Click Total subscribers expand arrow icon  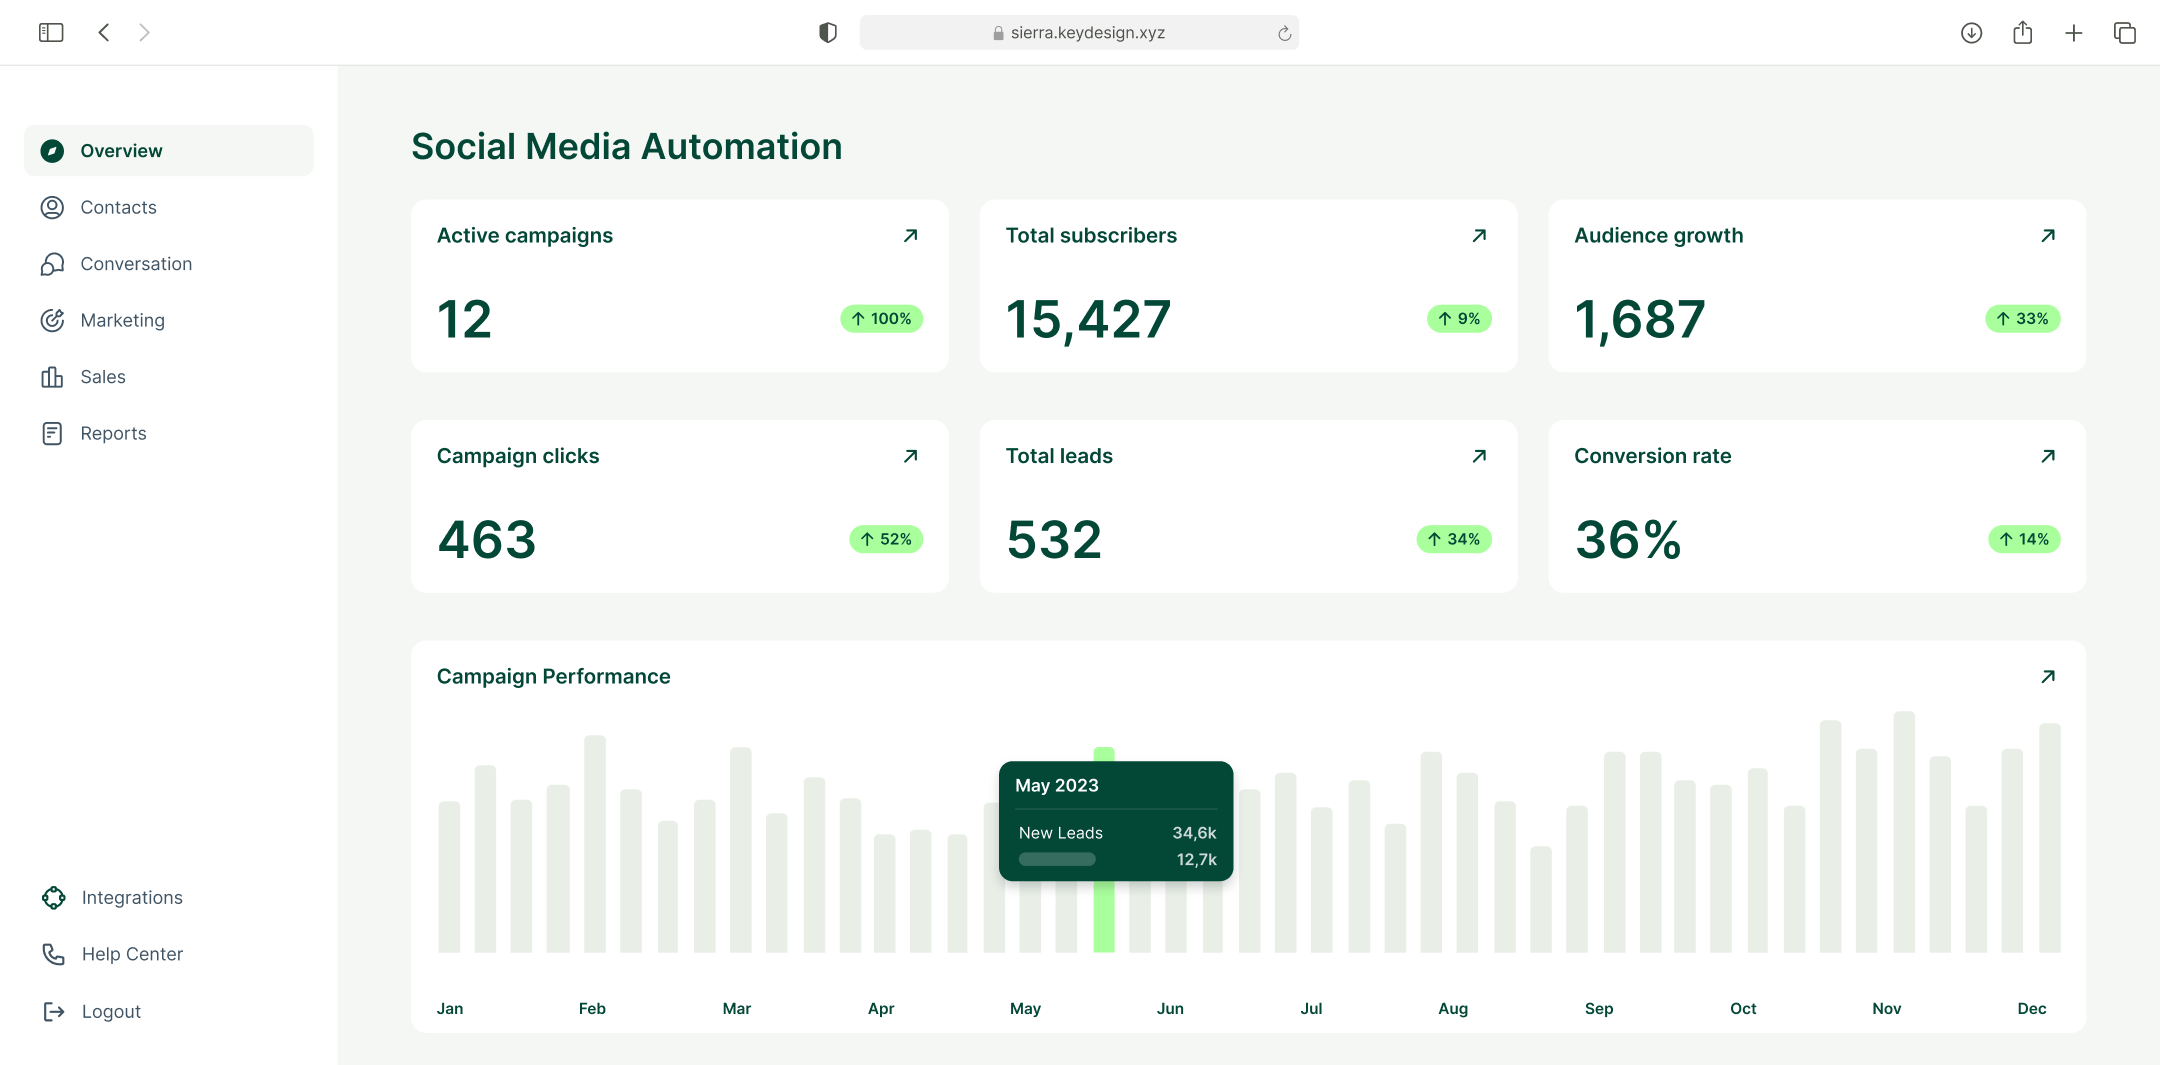[1479, 236]
